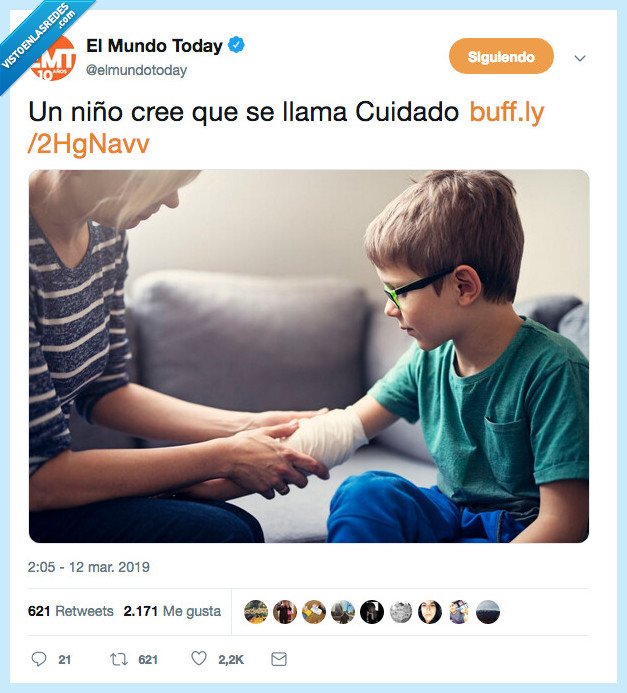
Task: Click the reply speech bubble icon
Action: click(x=39, y=659)
